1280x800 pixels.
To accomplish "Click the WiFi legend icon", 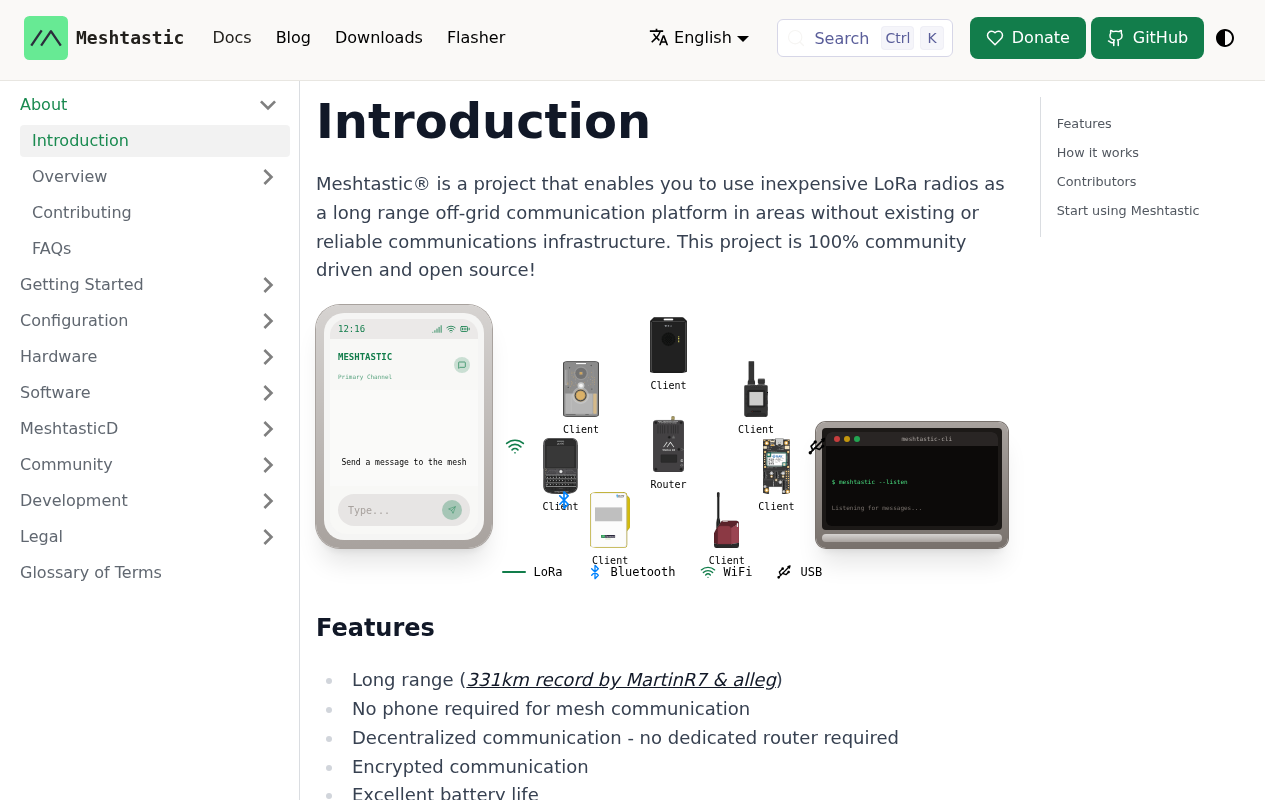I will (708, 572).
